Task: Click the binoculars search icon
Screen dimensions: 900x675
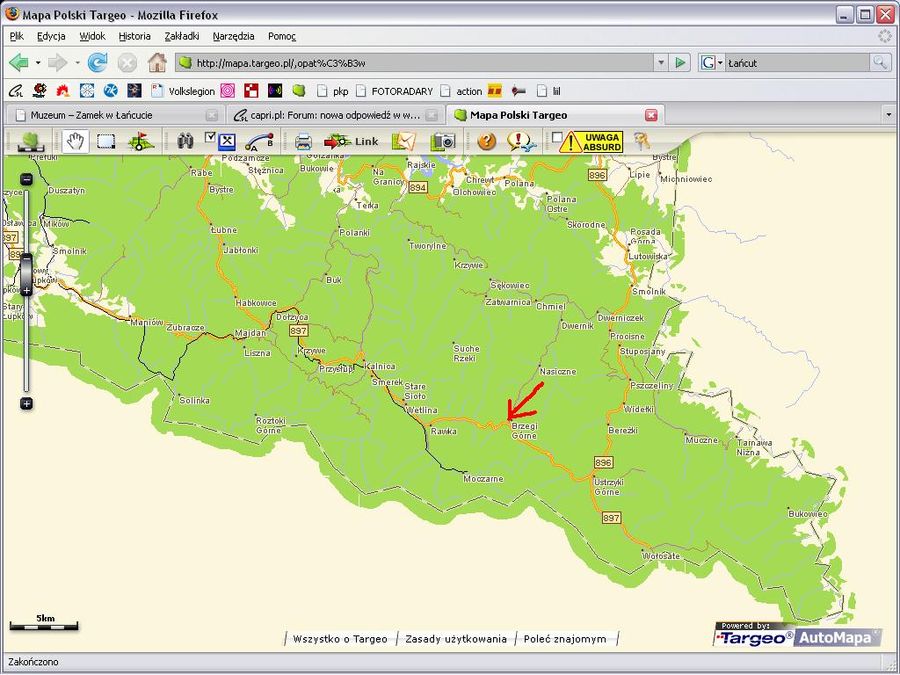Action: pyautogui.click(x=186, y=141)
